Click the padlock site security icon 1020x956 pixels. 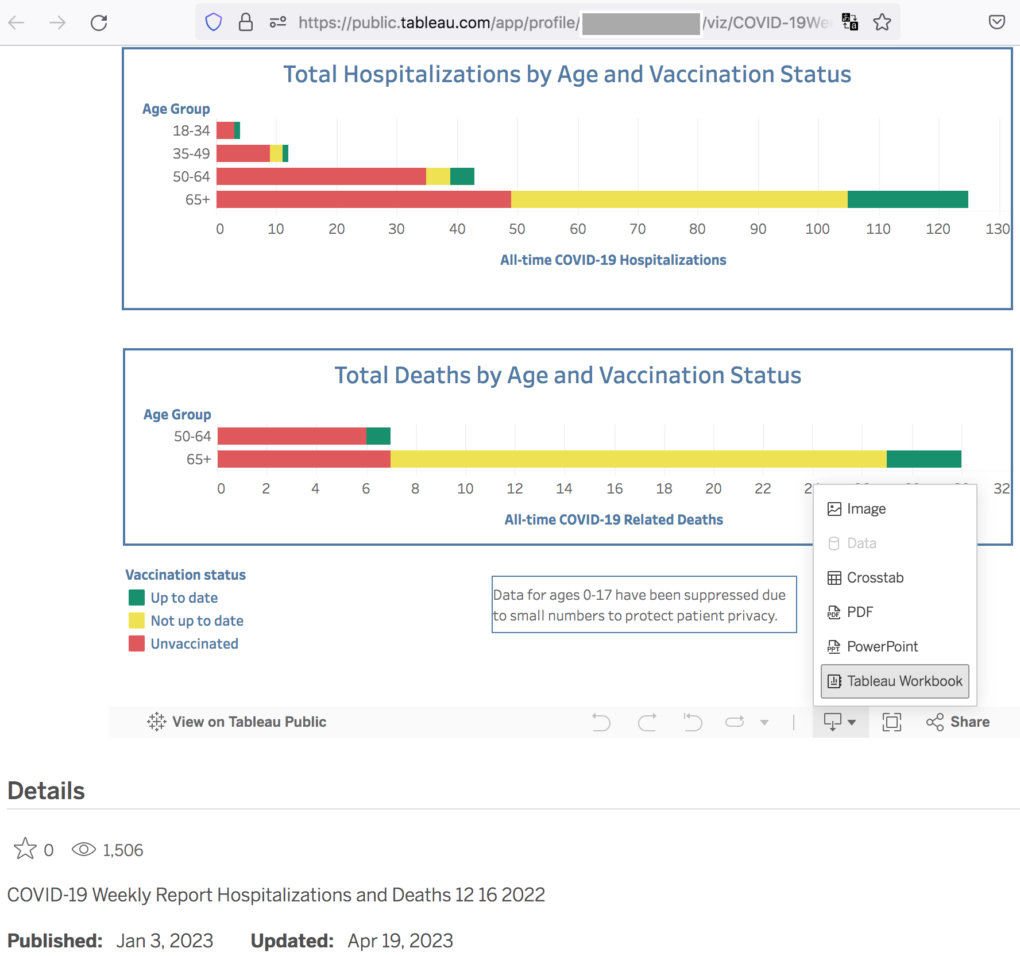(245, 22)
